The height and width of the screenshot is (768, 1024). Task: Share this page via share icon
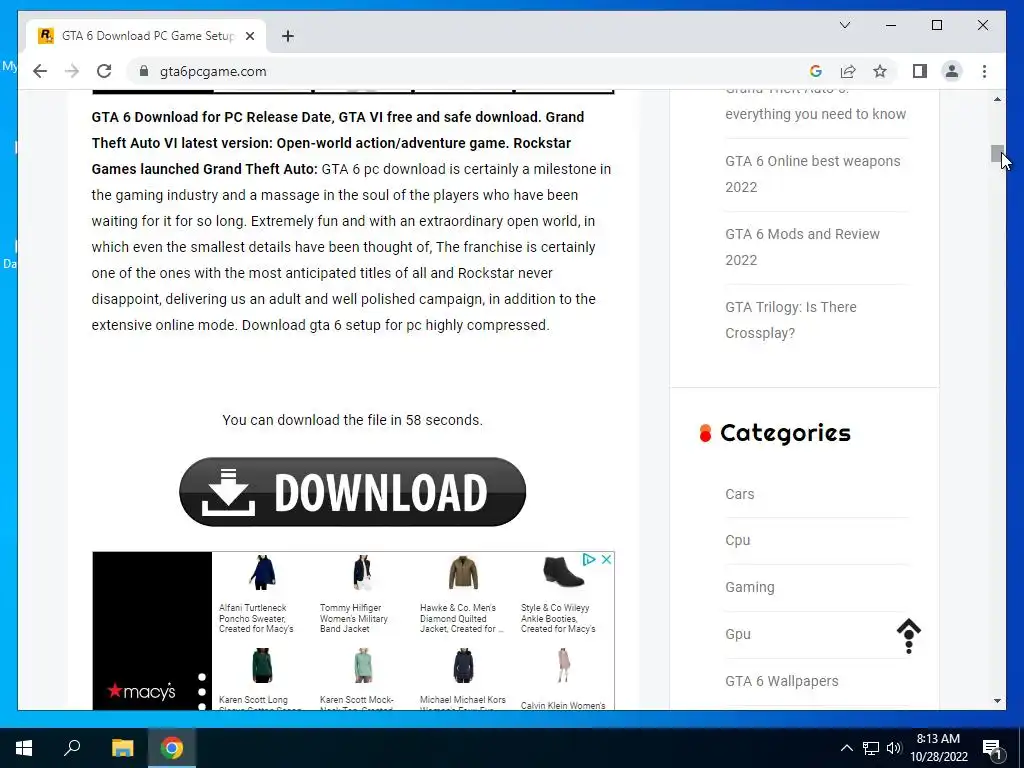pos(848,71)
